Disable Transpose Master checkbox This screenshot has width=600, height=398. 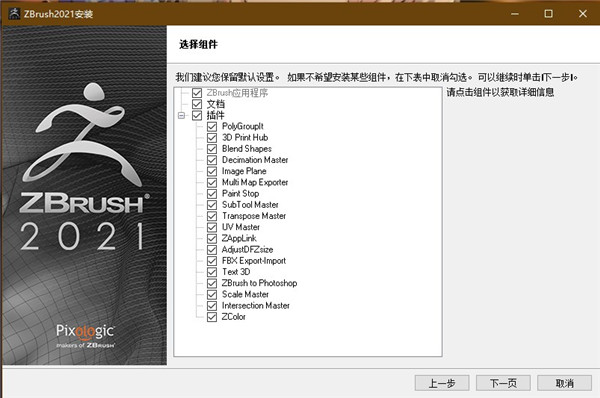(x=212, y=216)
